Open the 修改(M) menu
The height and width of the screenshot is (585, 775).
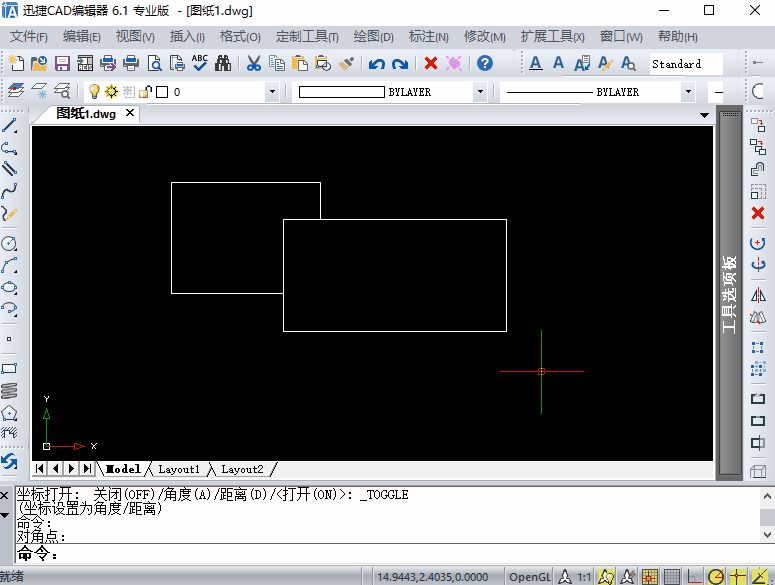[484, 37]
